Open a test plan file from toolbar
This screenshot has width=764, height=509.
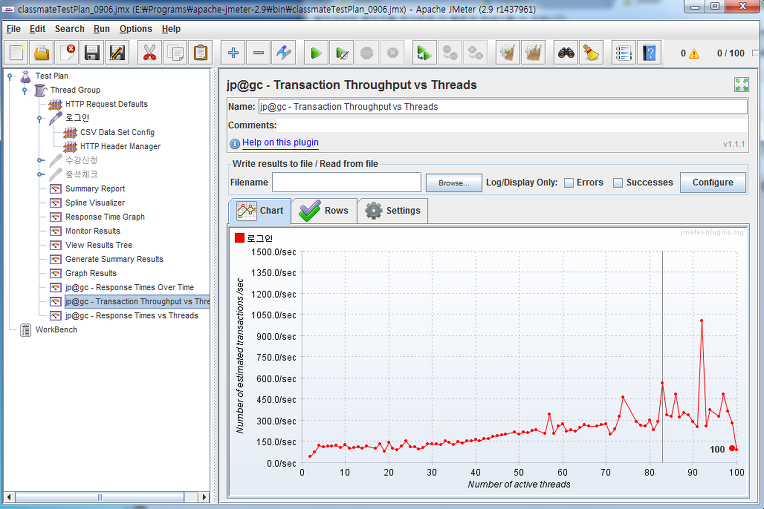tap(42, 53)
